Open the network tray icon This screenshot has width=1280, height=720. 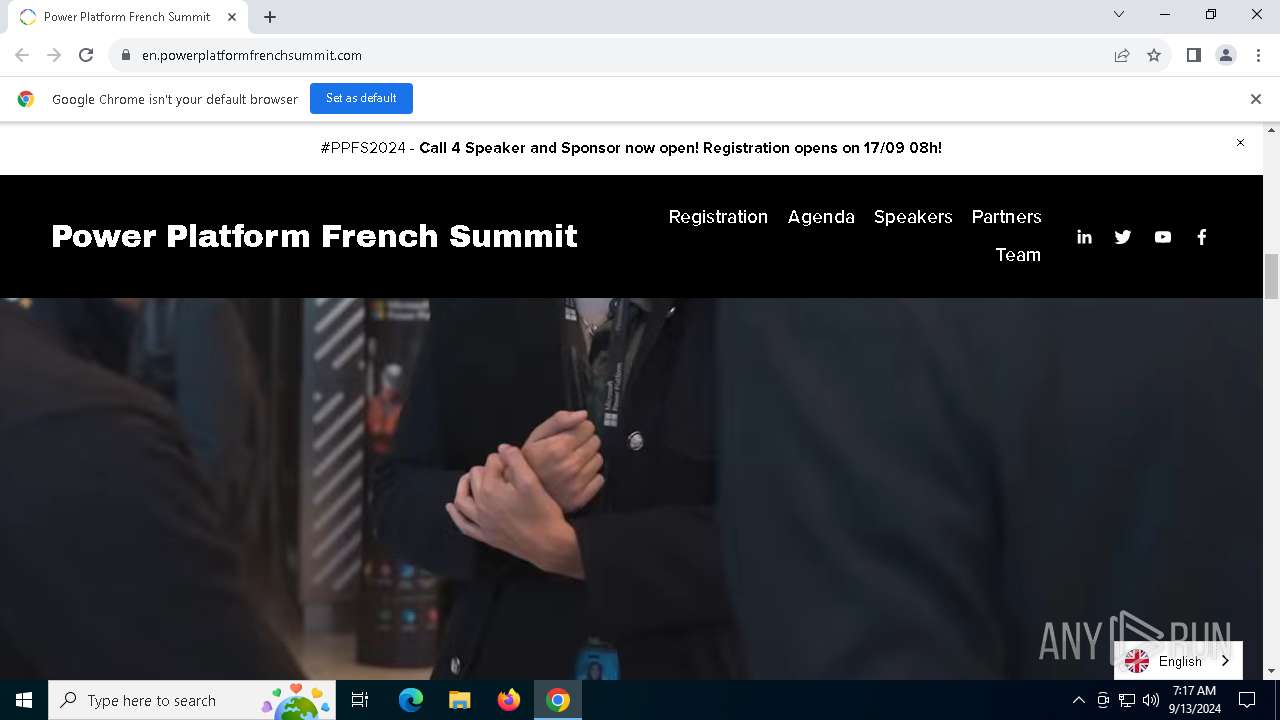coord(1127,700)
